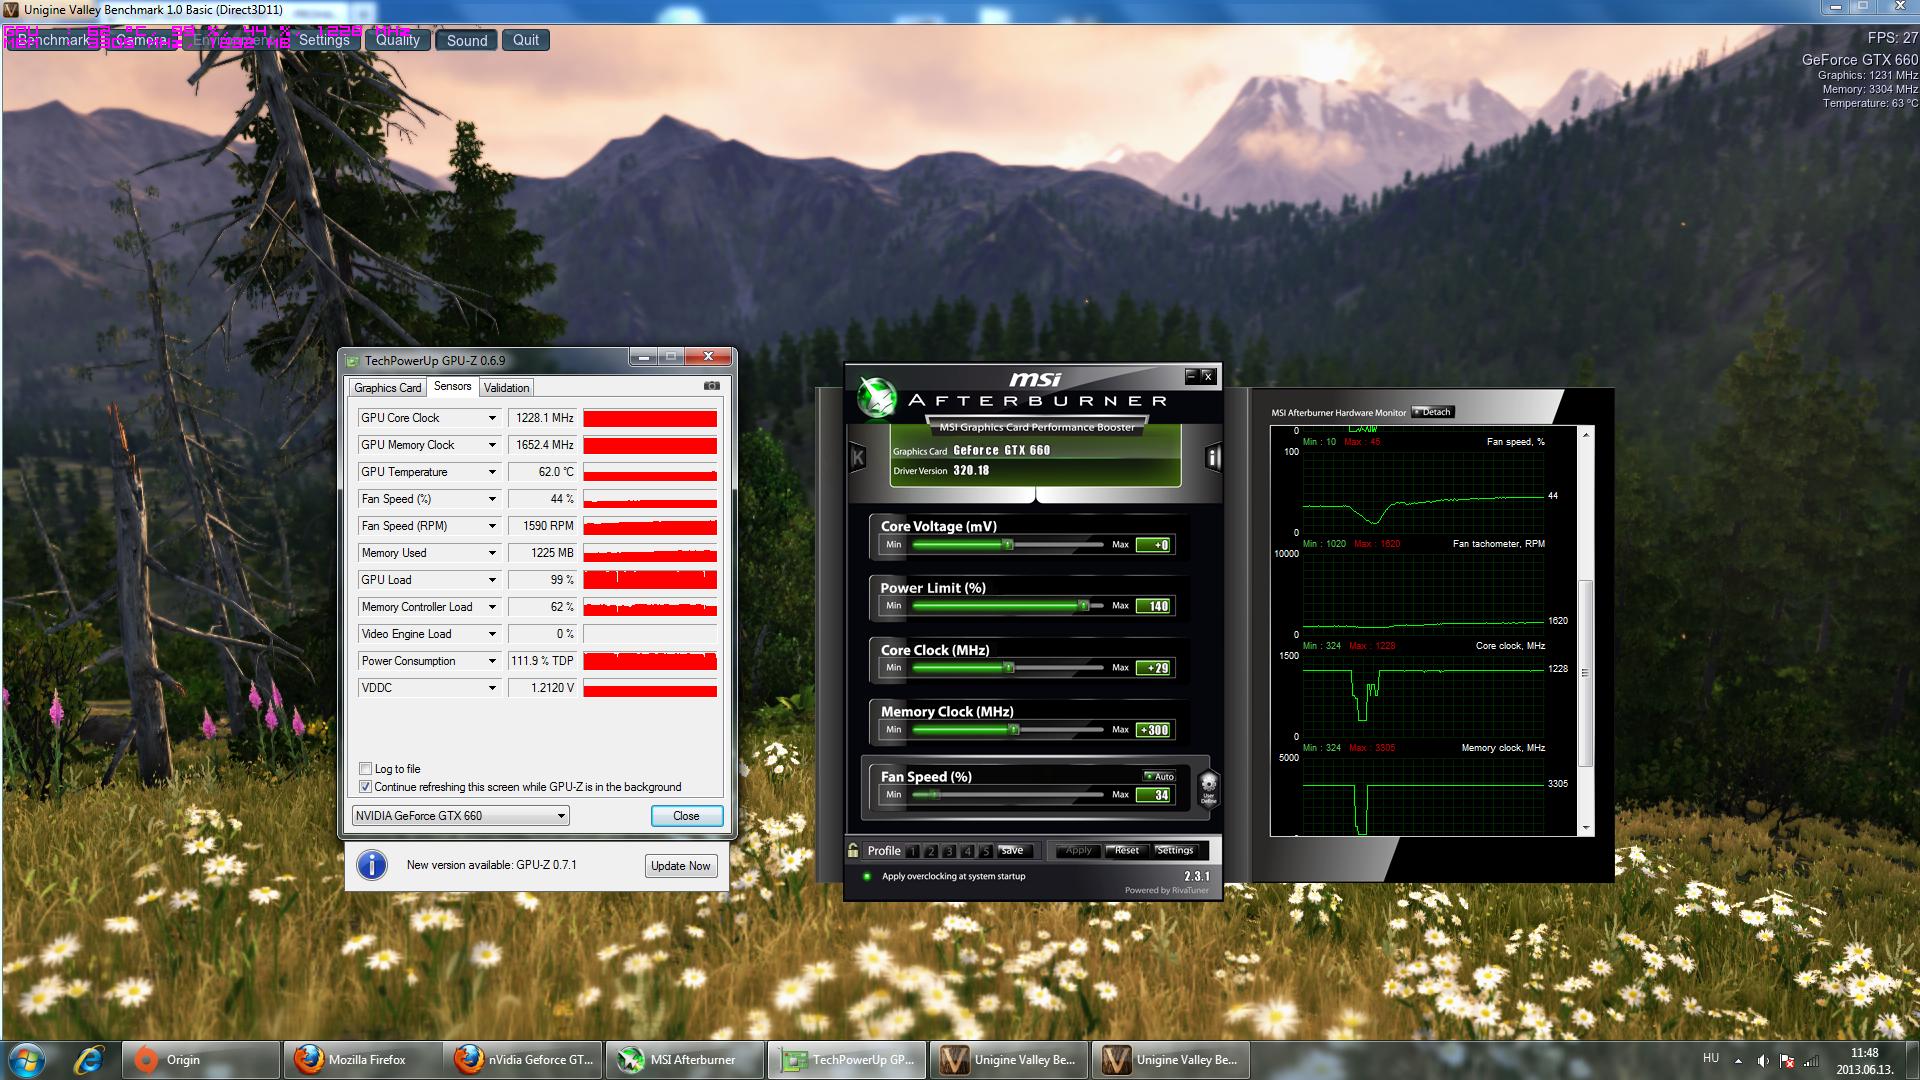This screenshot has width=1920, height=1080.
Task: Open Power Consumption sensor dropdown
Action: [492, 661]
